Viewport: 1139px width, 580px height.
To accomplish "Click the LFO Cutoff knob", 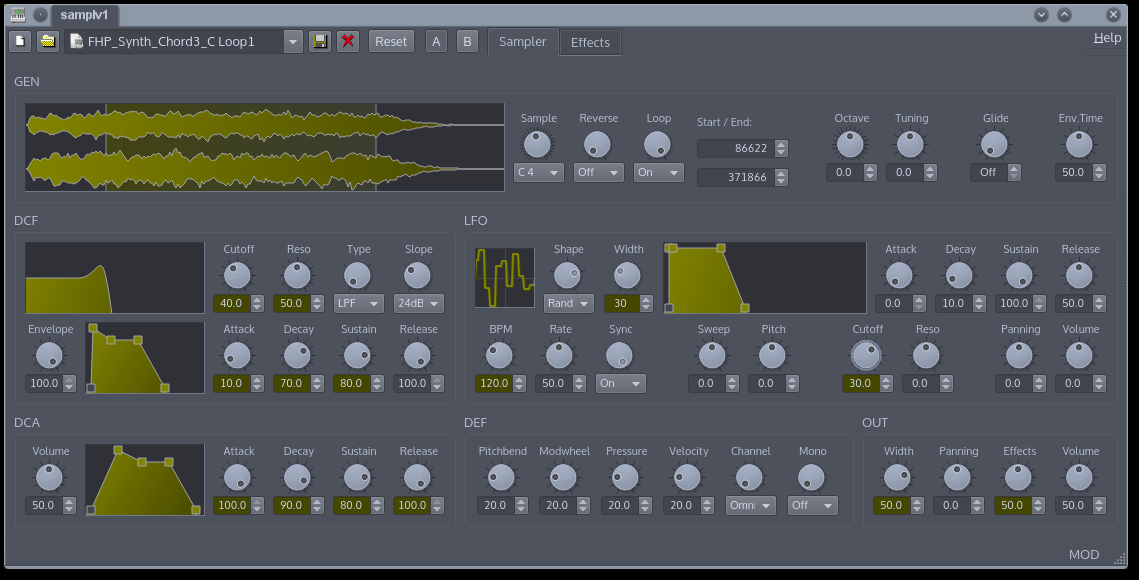I will (867, 355).
